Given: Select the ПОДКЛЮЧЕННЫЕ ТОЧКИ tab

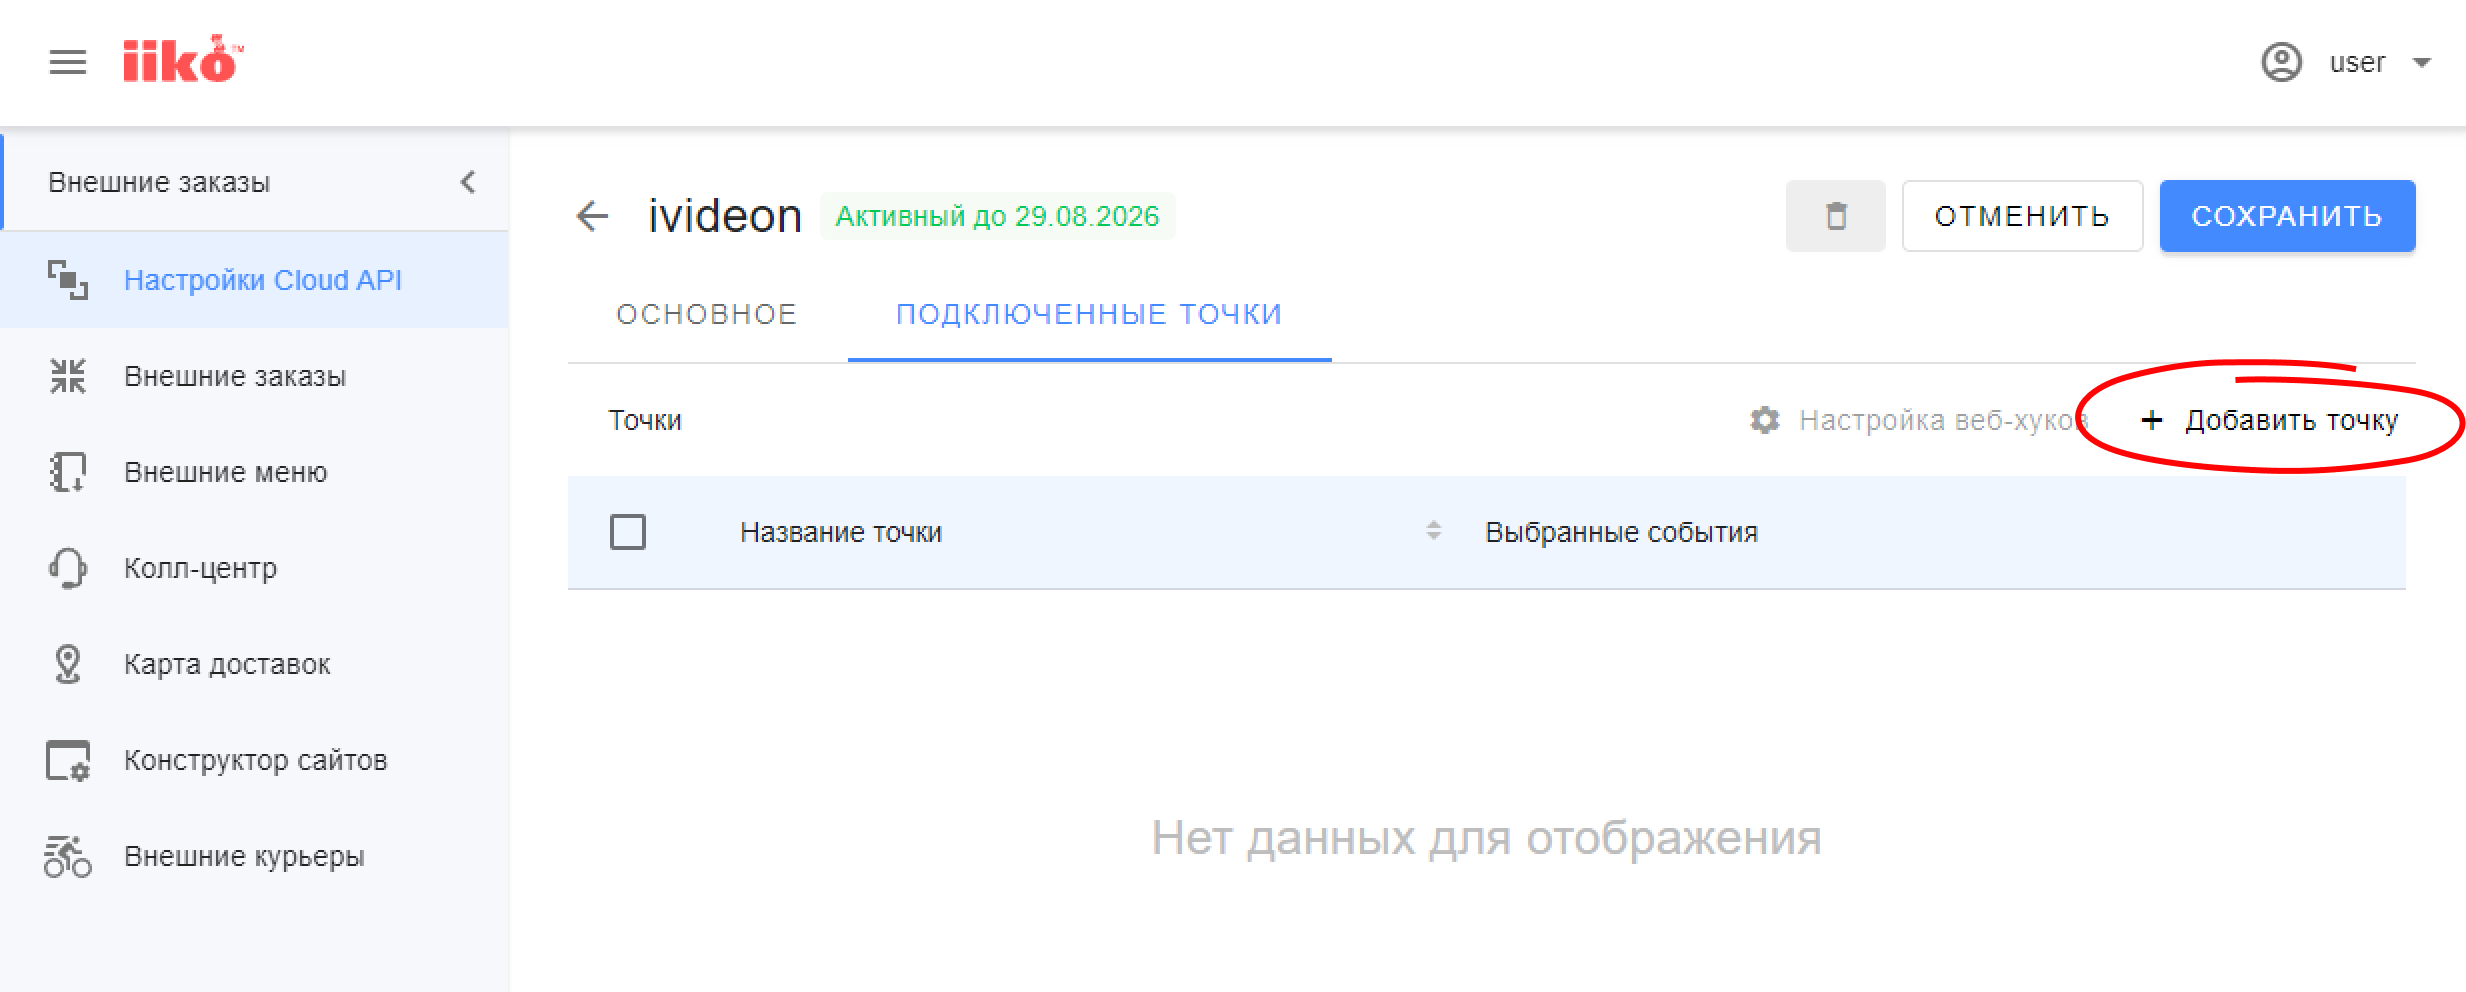Looking at the screenshot, I should pos(1089,314).
